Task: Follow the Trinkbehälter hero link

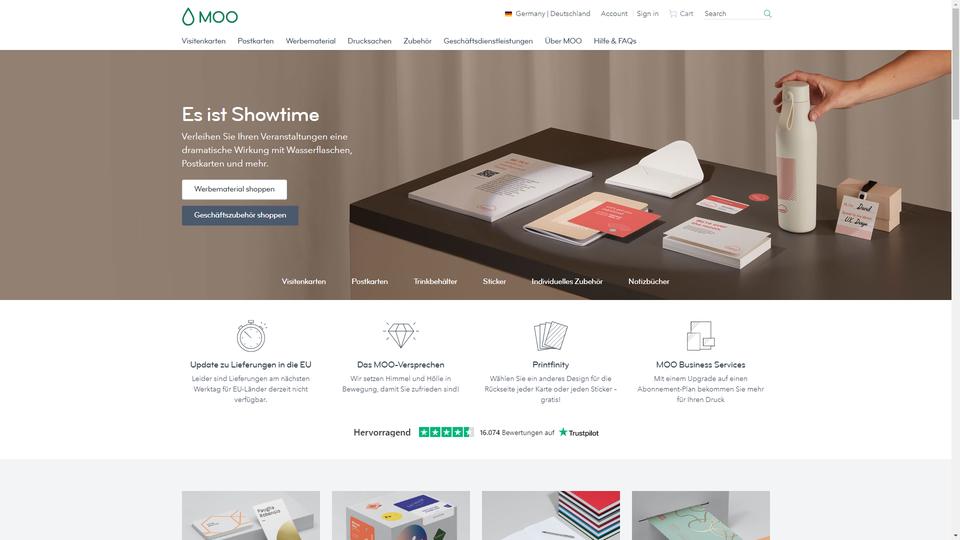Action: (x=435, y=282)
